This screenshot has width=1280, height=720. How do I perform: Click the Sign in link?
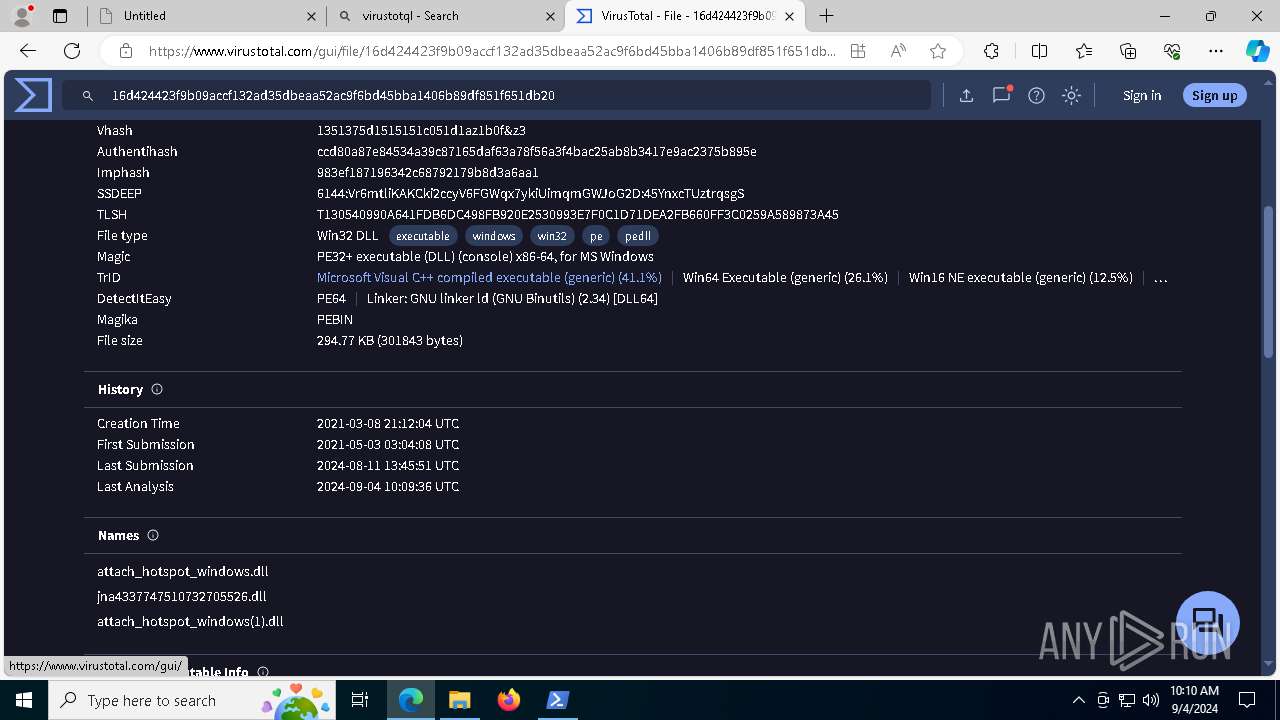[x=1142, y=95]
